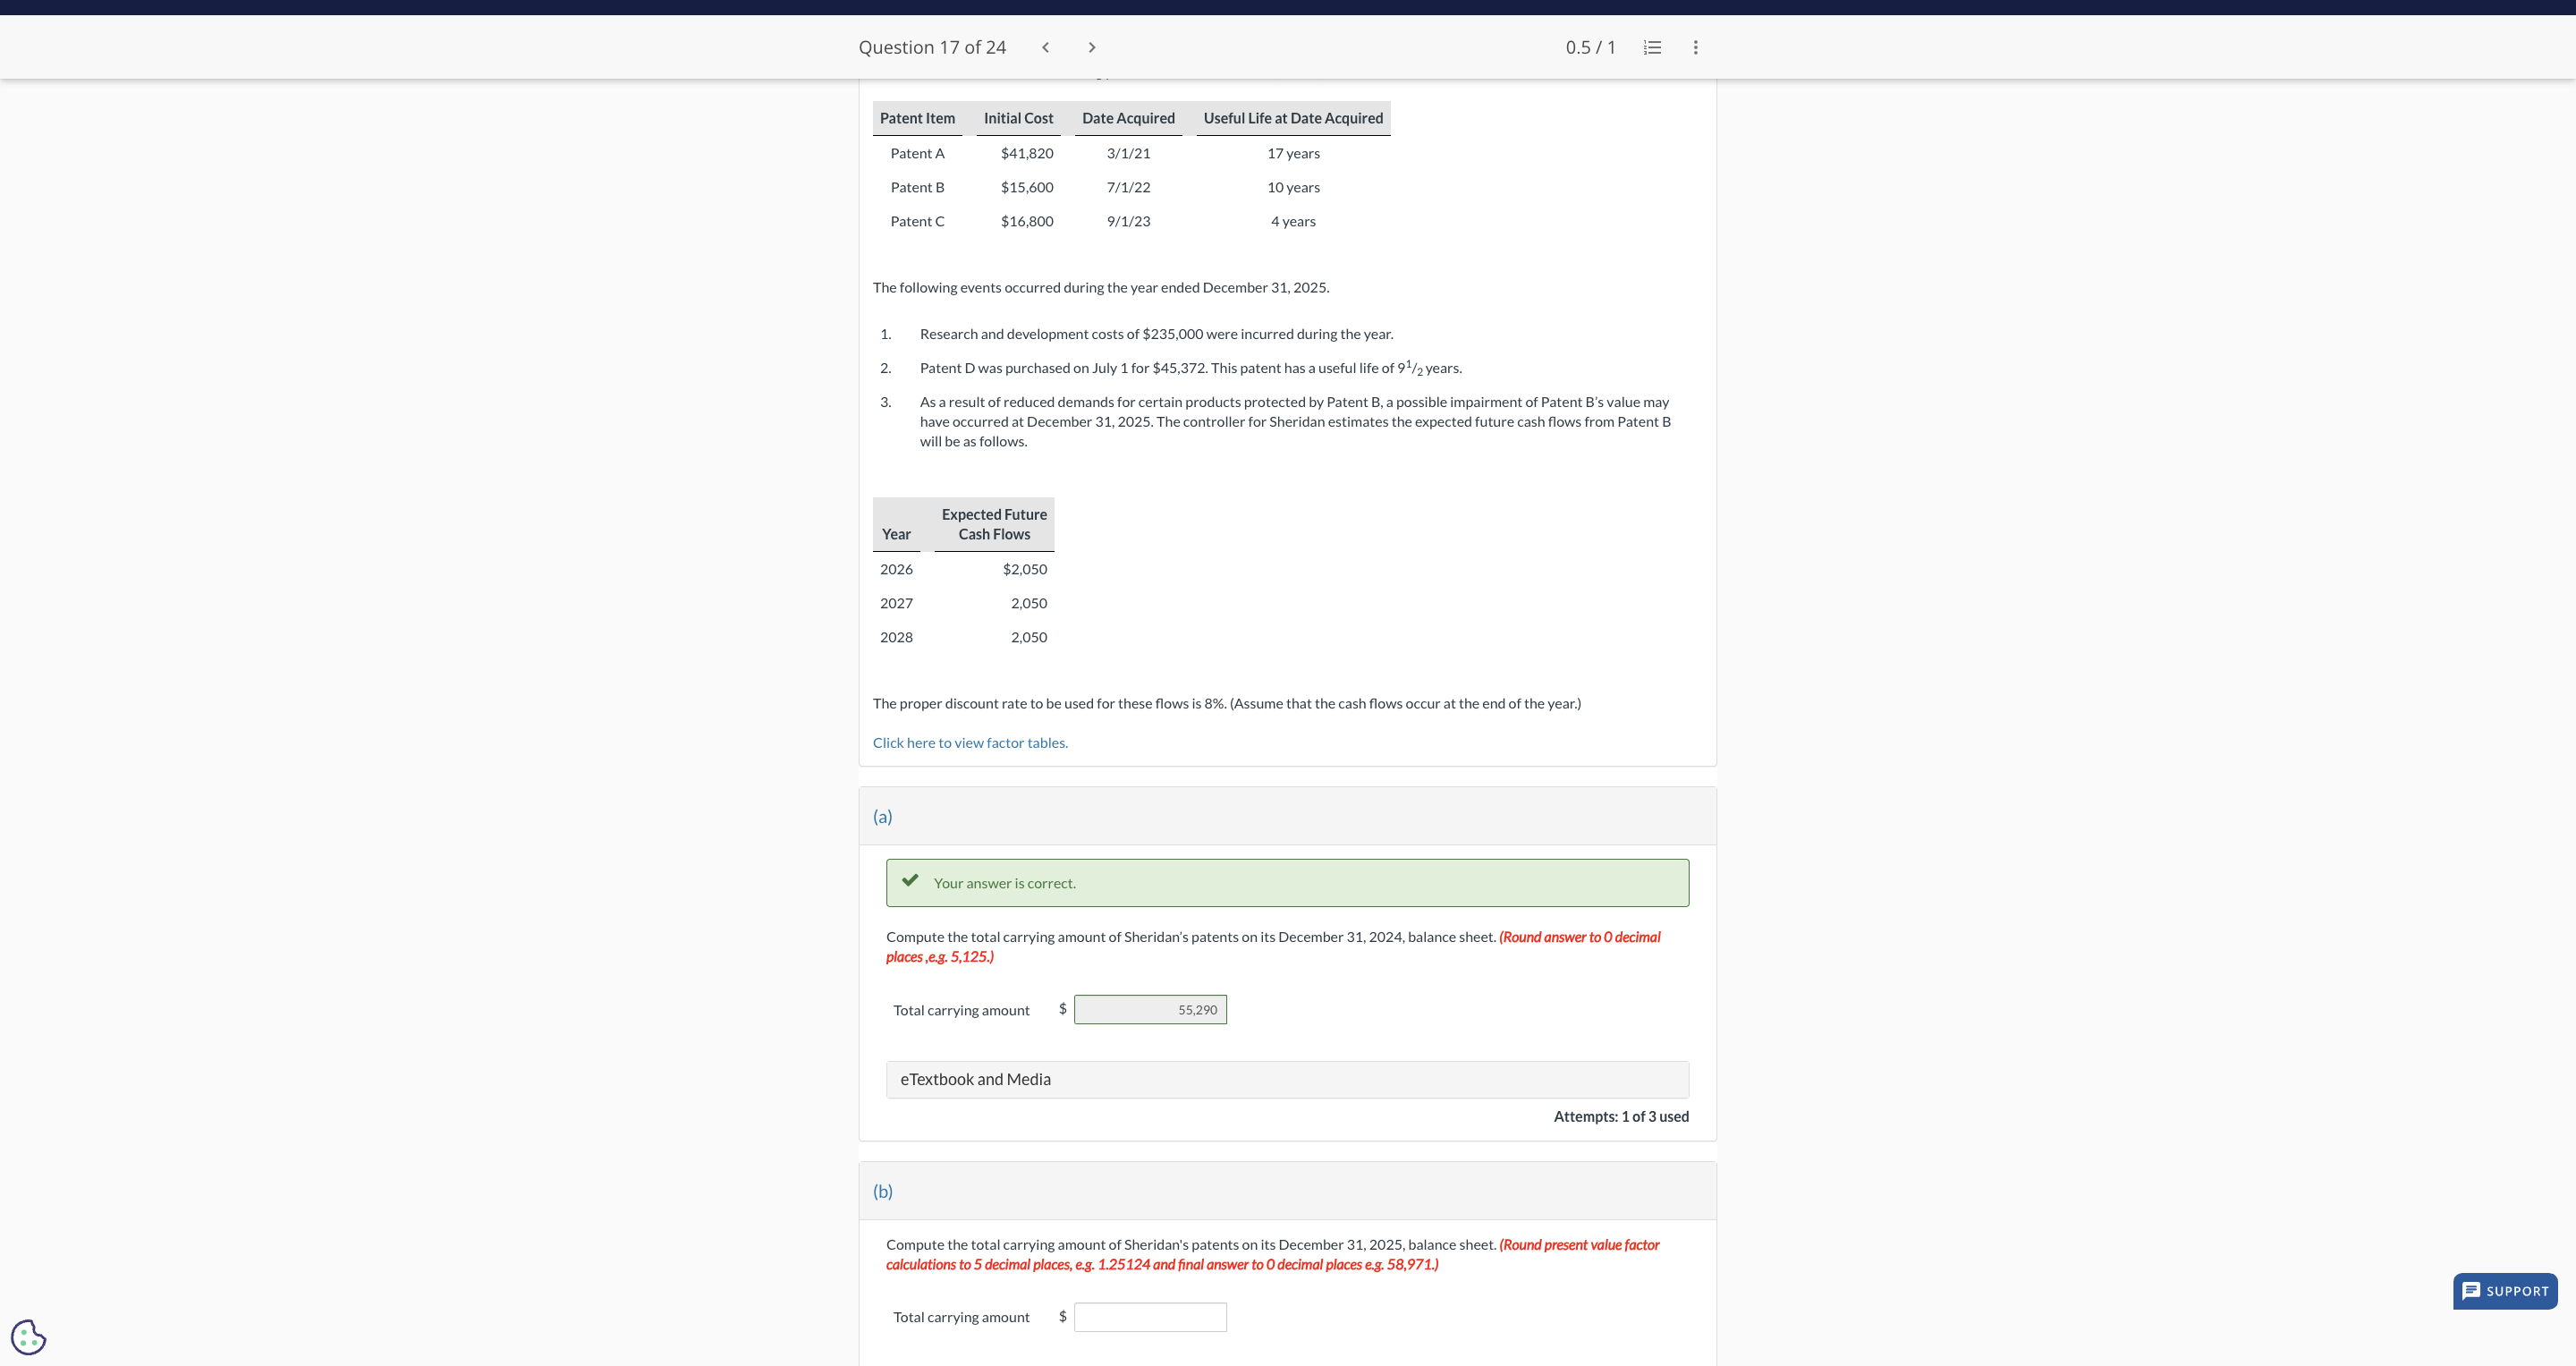Advance to the next question chevron

1091,47
